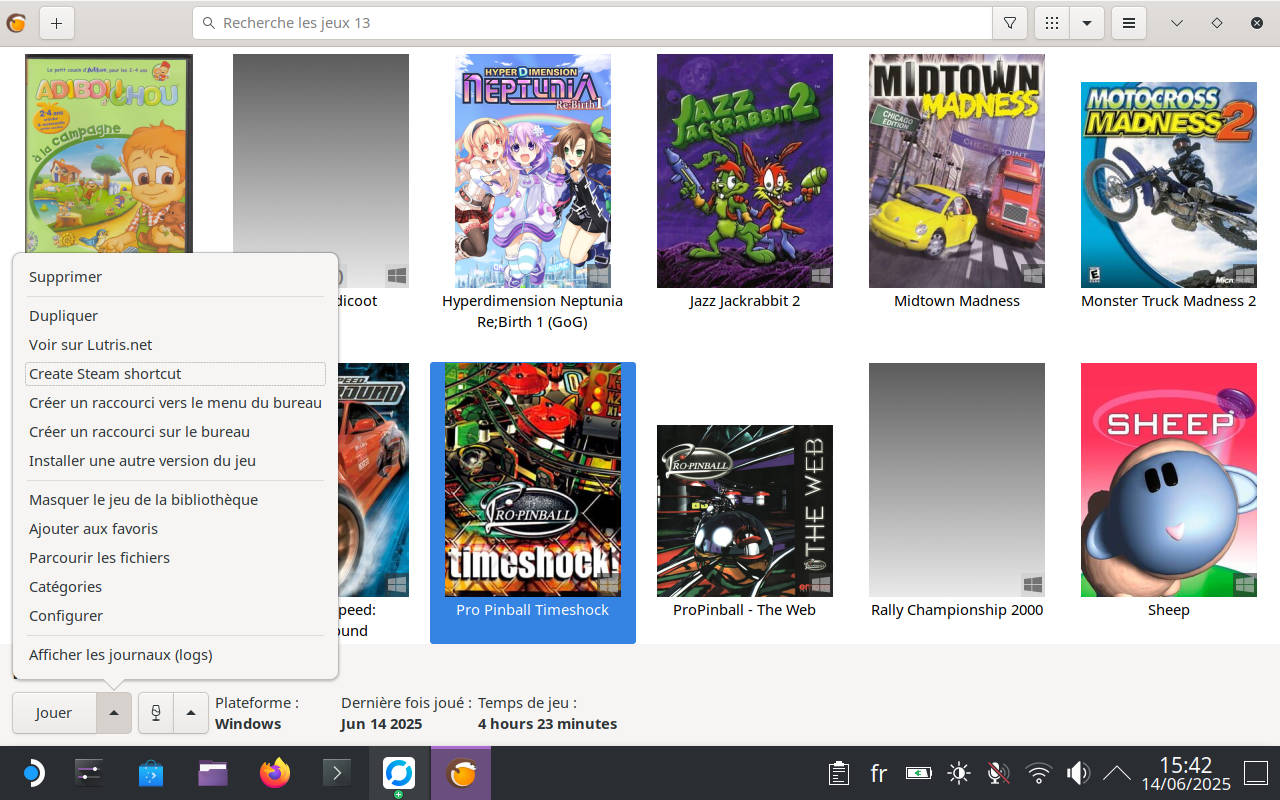
Task: Click the blue sync app icon in taskbar
Action: pyautogui.click(x=399, y=773)
